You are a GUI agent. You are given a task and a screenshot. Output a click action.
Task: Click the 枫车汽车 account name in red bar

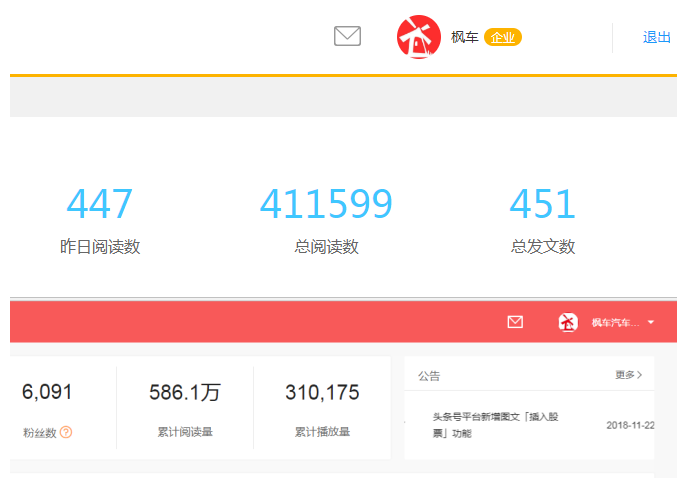(614, 322)
